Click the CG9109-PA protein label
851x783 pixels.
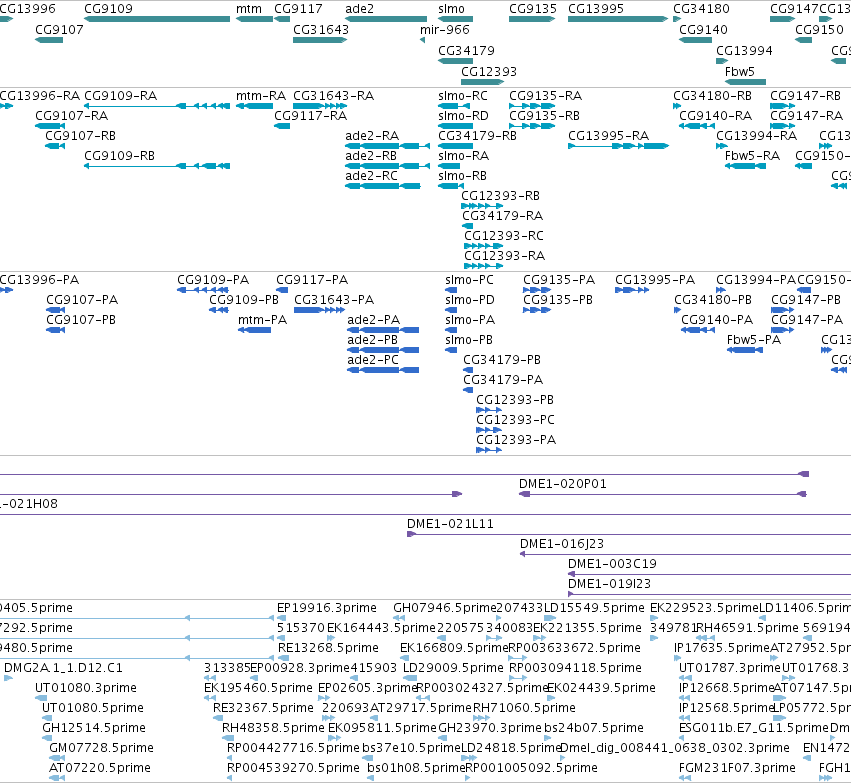click(213, 280)
